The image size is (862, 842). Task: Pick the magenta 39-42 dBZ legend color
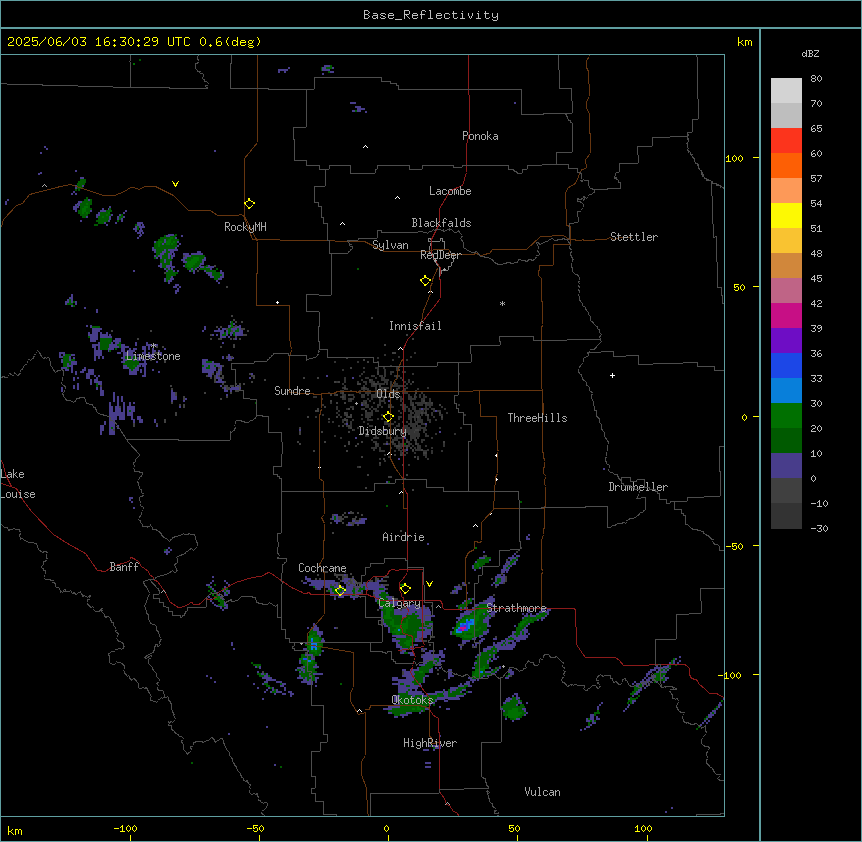(x=786, y=315)
